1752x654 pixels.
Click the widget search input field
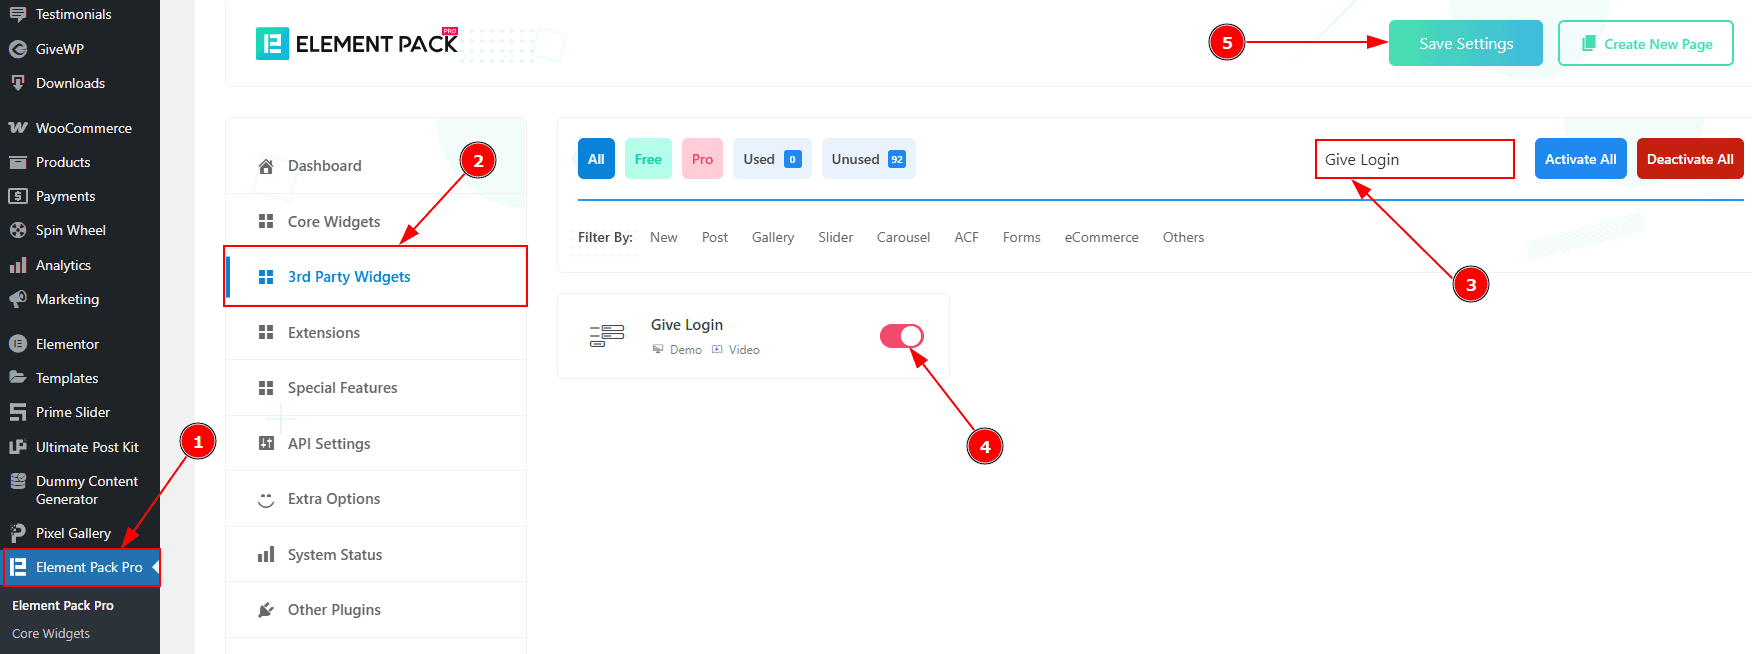pos(1415,159)
